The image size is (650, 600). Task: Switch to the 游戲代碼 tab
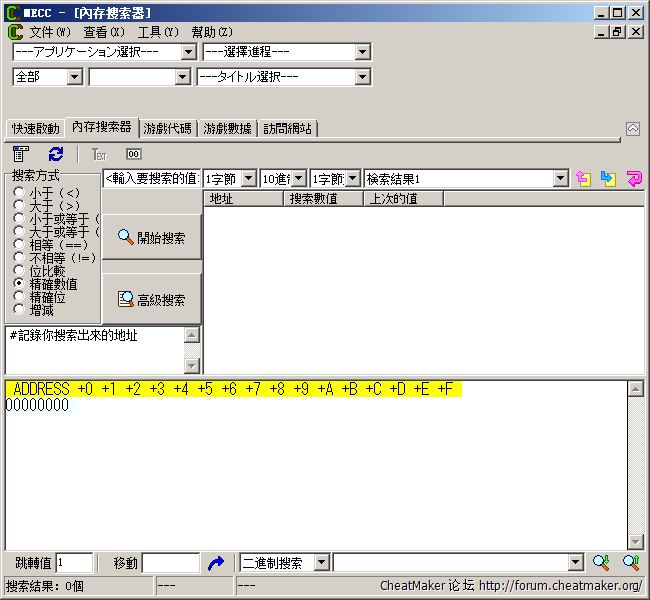168,129
